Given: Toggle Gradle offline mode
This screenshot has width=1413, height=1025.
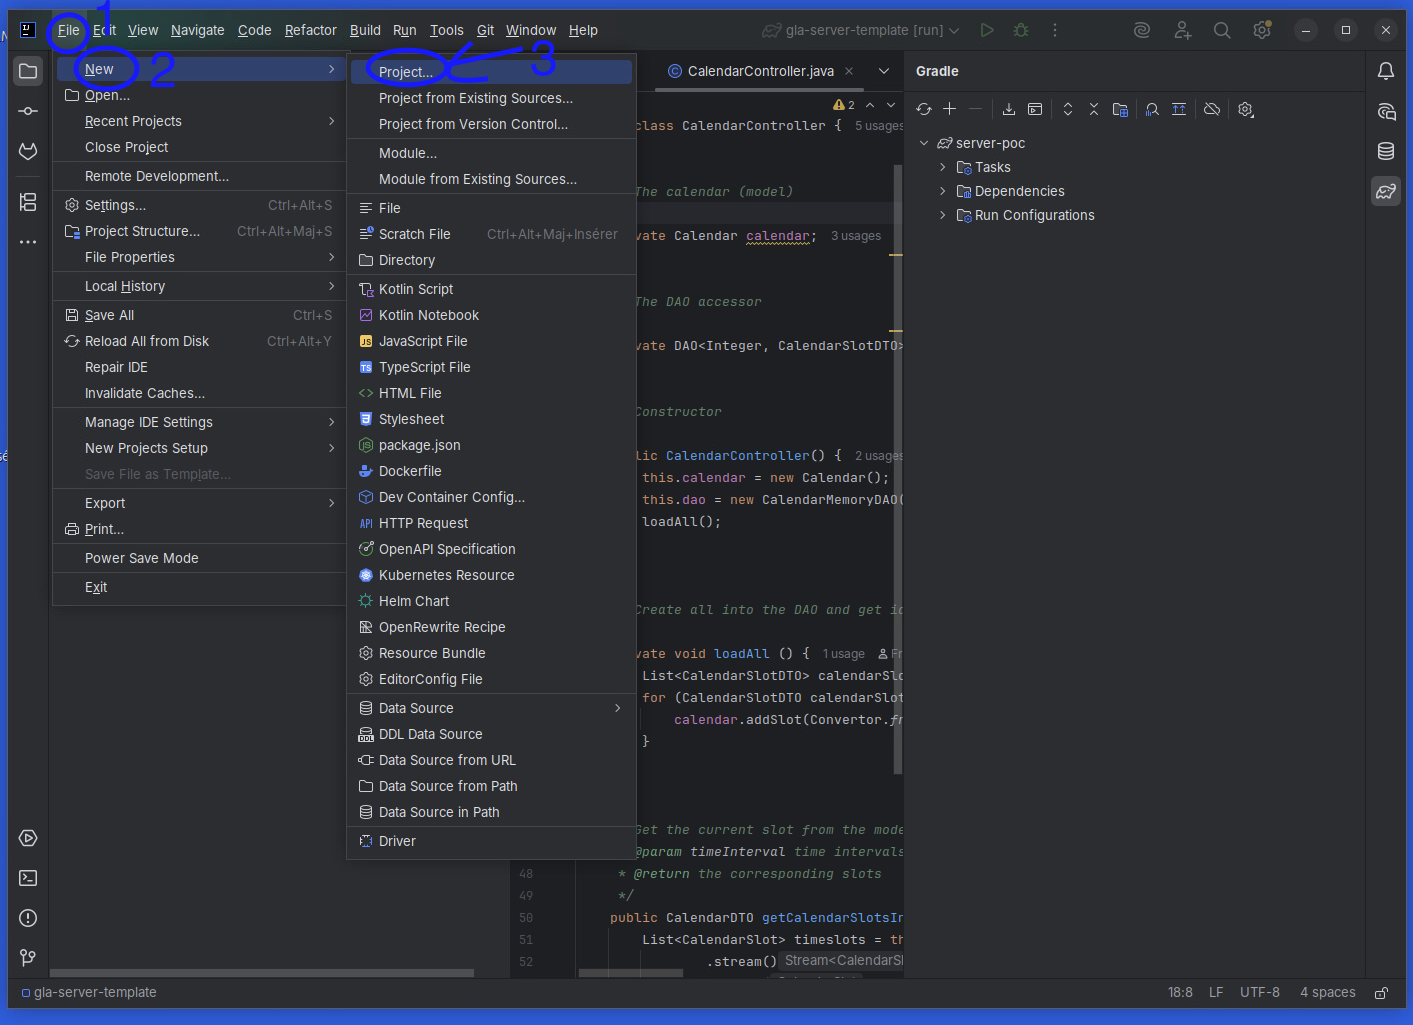Looking at the screenshot, I should (1212, 109).
